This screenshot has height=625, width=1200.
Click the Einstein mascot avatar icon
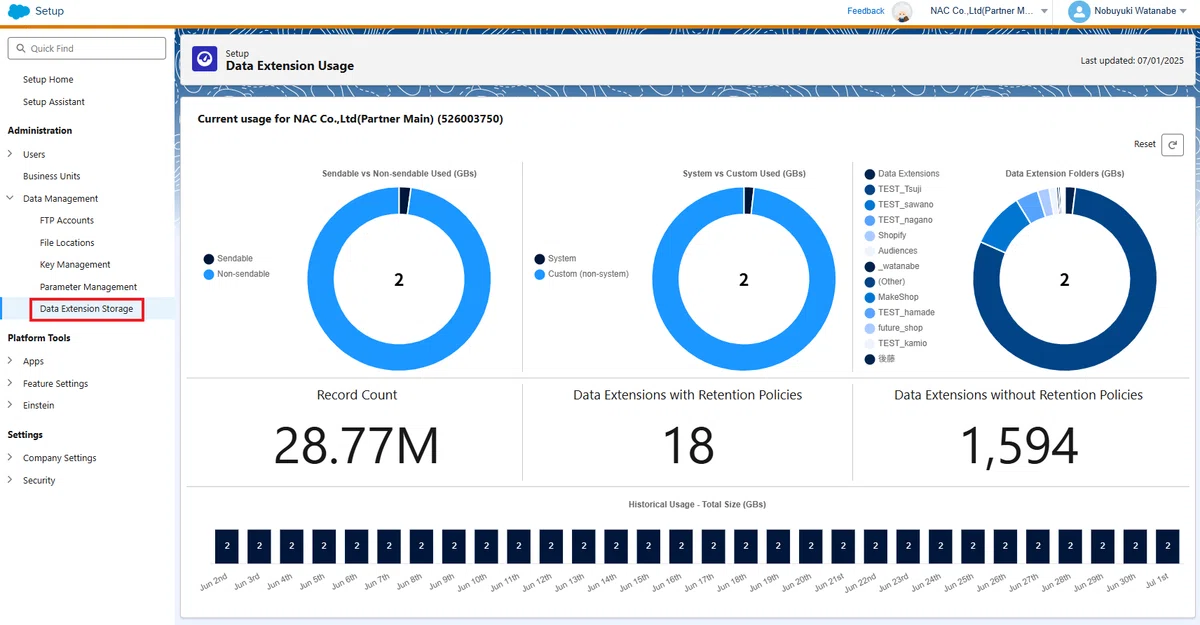(x=902, y=11)
